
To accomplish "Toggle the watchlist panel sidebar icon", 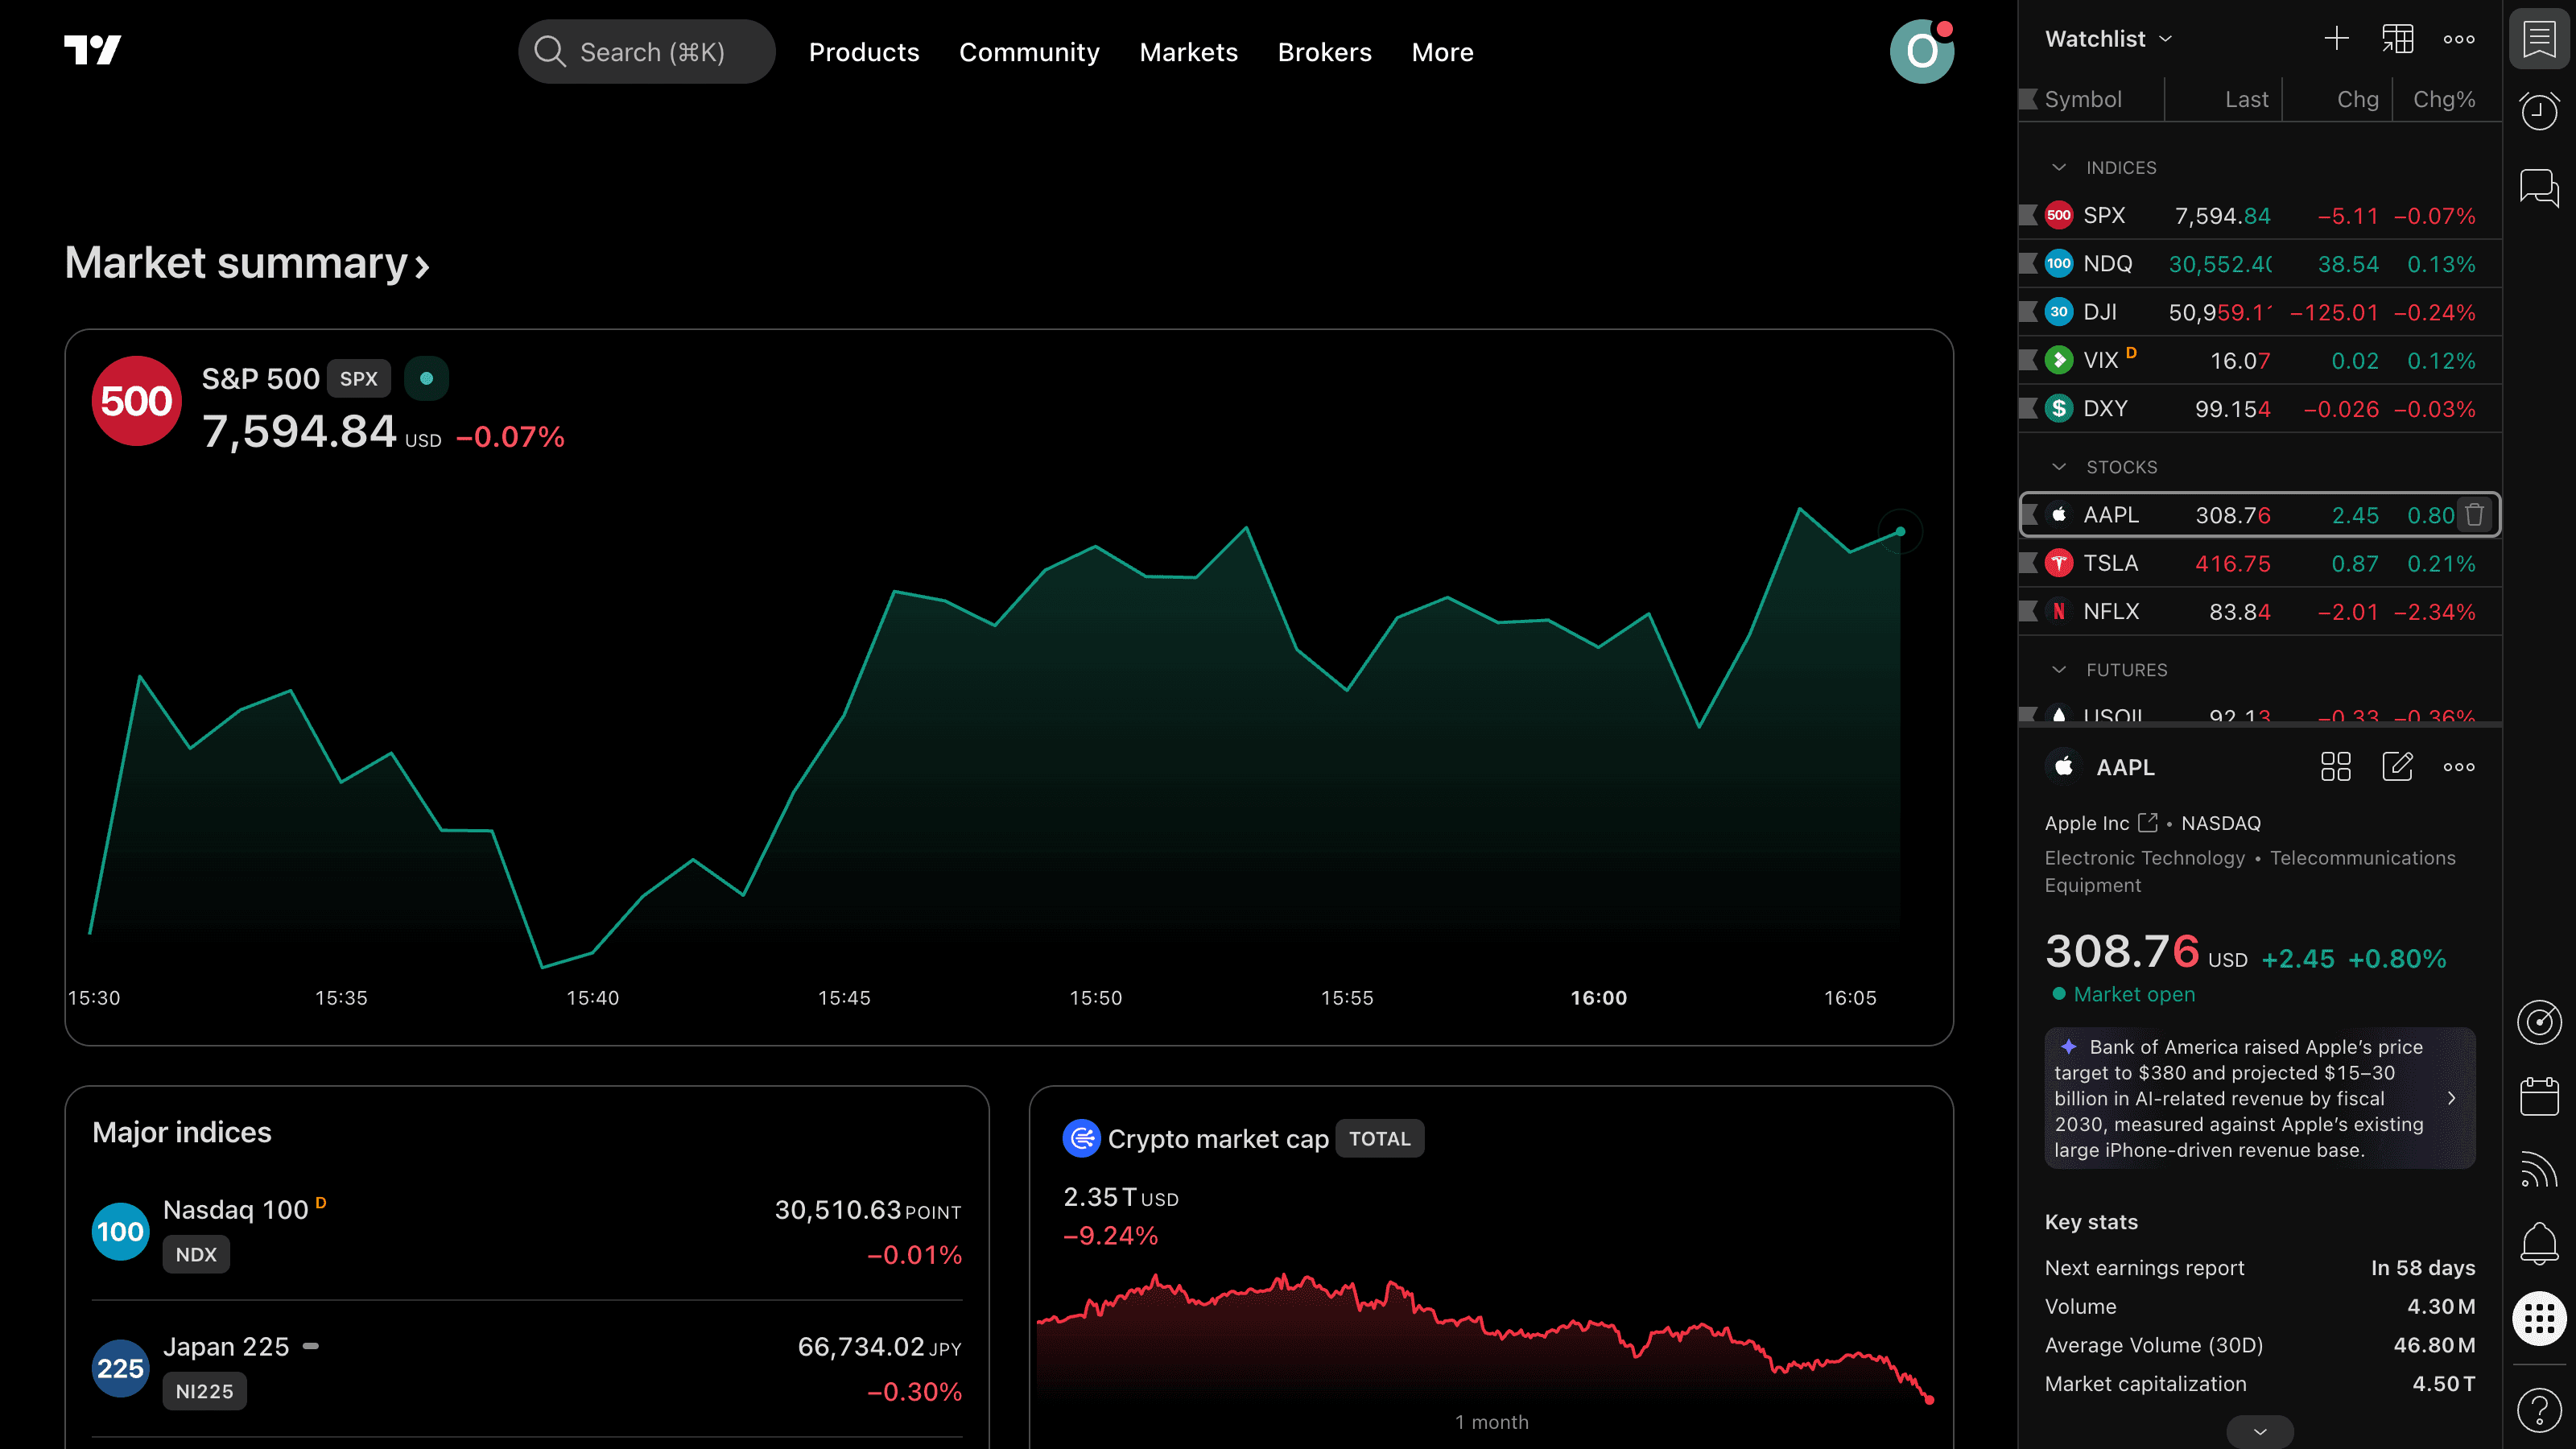I will [2539, 40].
